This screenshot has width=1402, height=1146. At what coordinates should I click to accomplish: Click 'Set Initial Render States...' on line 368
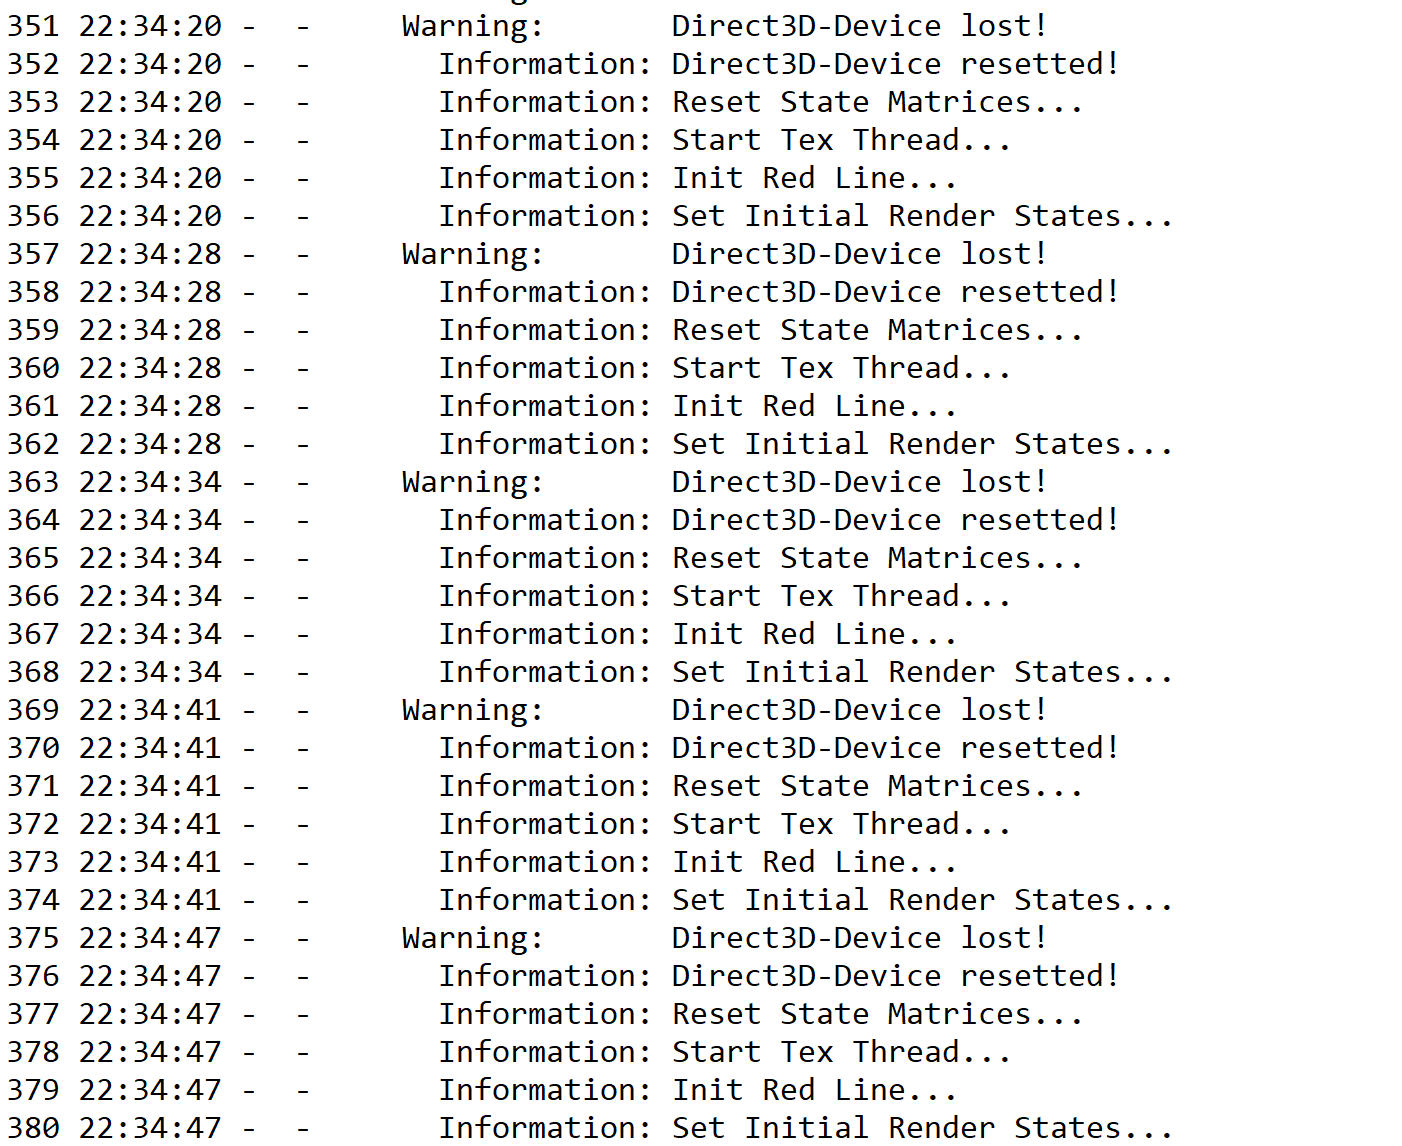(922, 672)
